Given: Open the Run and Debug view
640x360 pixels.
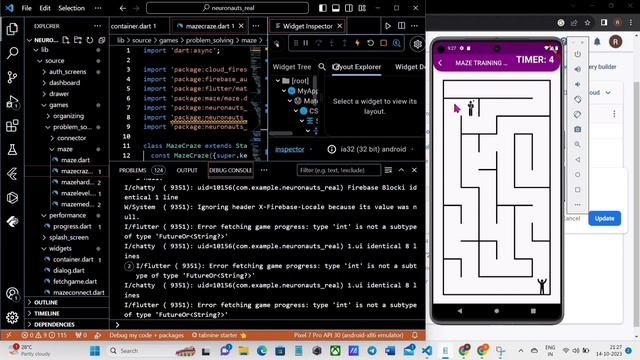Looking at the screenshot, I should pos(12,102).
